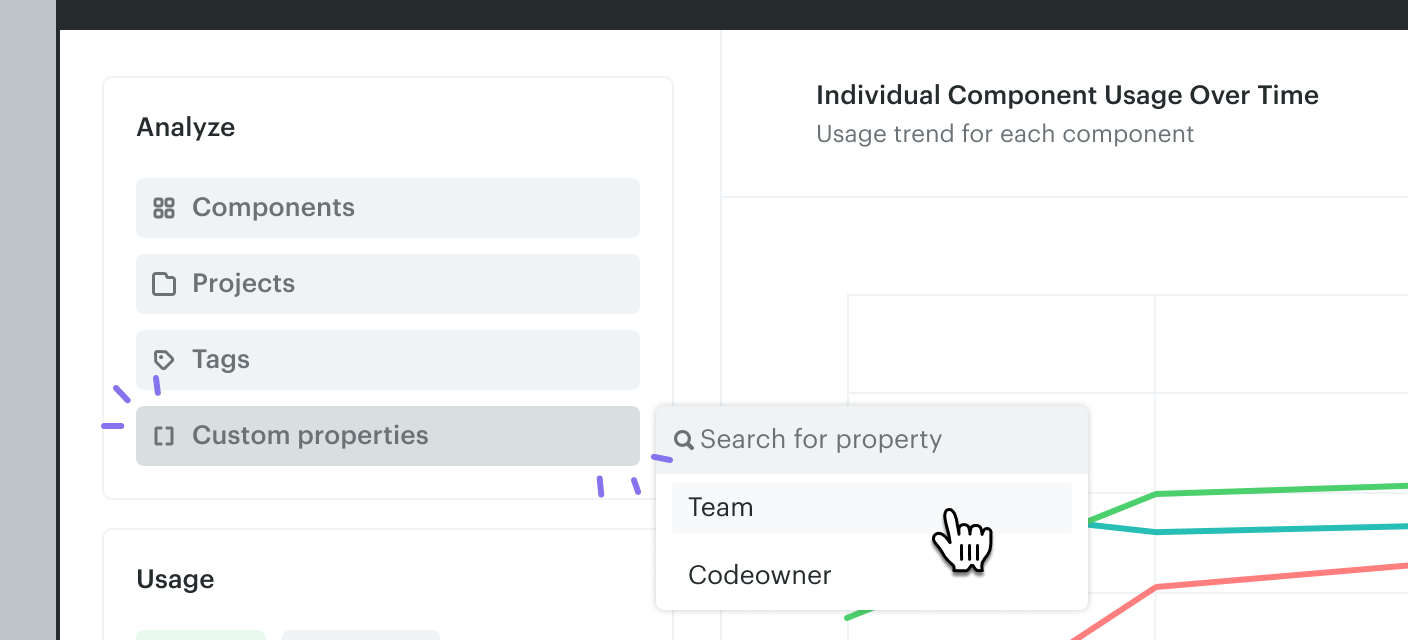The height and width of the screenshot is (640, 1408).
Task: Click the Projects folder icon
Action: tap(164, 284)
